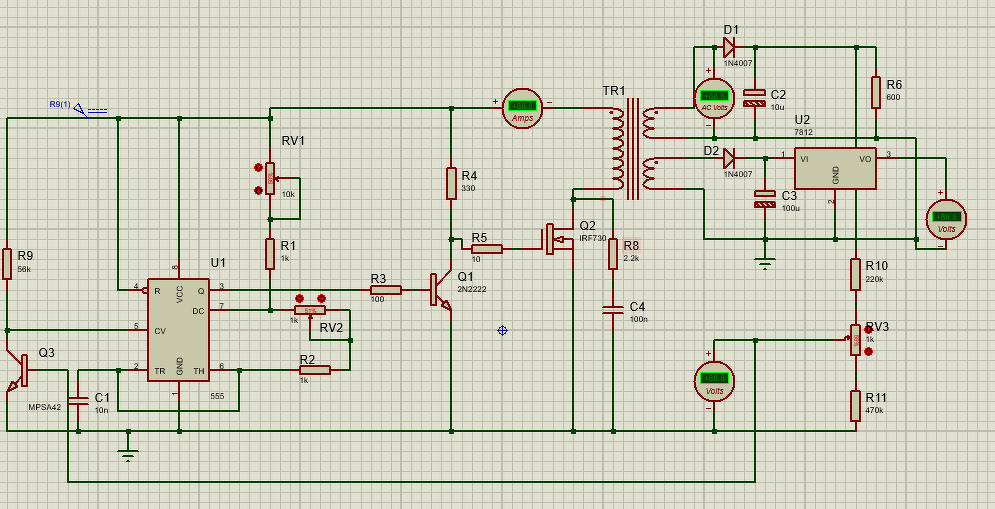Click the RV1 10k potentiometer body
995x509 pixels.
pos(270,179)
